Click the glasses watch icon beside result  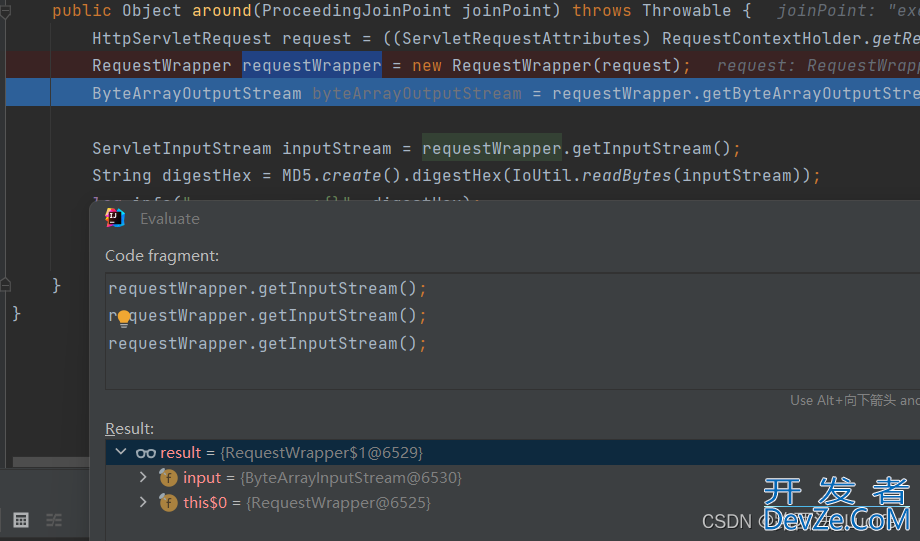coord(146,453)
